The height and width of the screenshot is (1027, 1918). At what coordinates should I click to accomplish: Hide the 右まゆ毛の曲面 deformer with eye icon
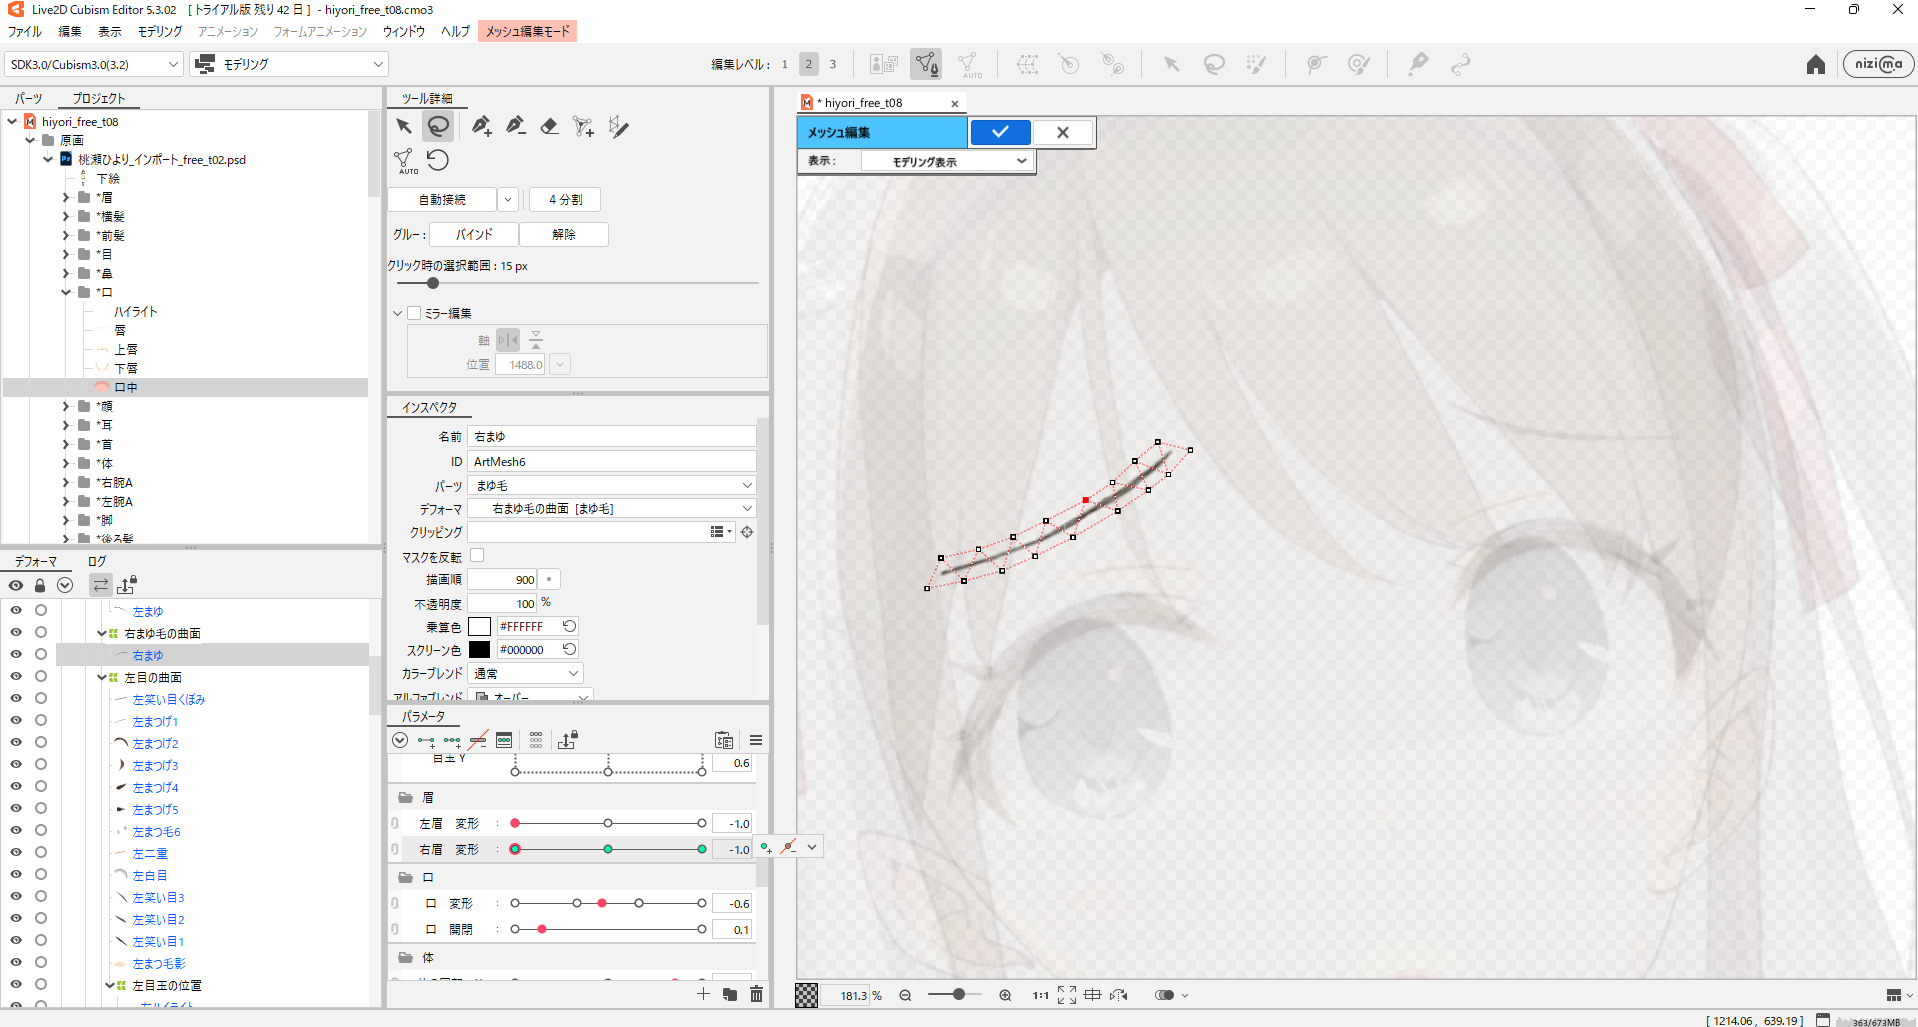16,632
